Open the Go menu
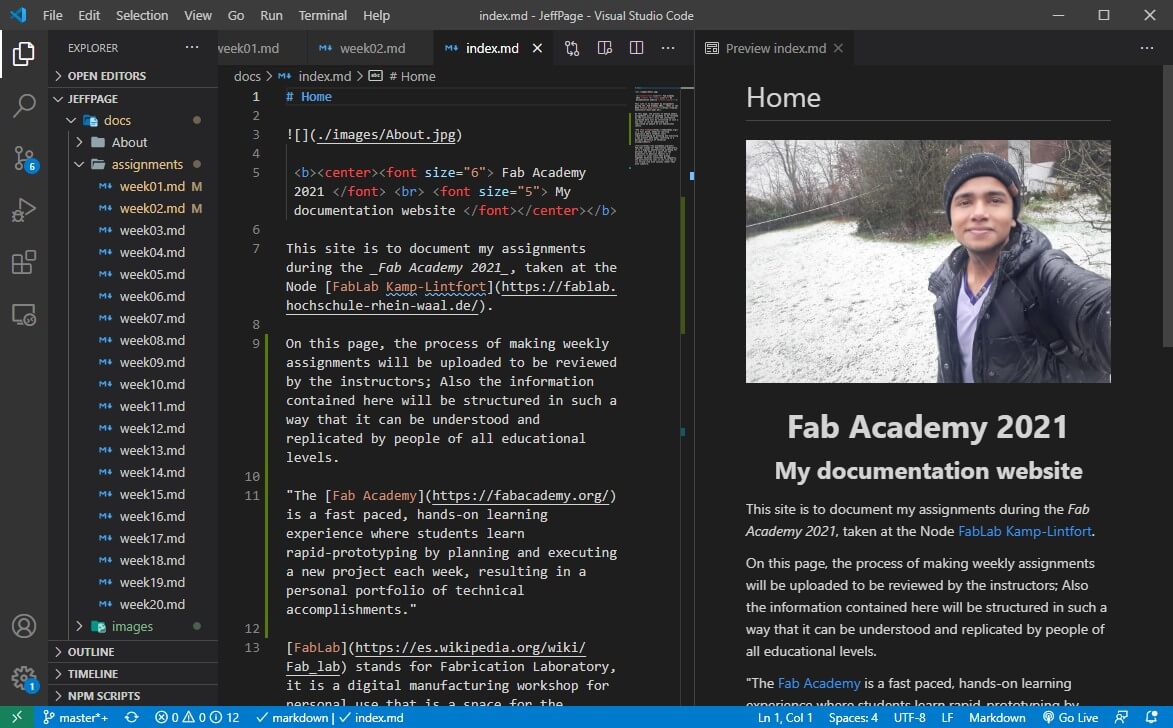The width and height of the screenshot is (1173, 728). click(x=236, y=15)
